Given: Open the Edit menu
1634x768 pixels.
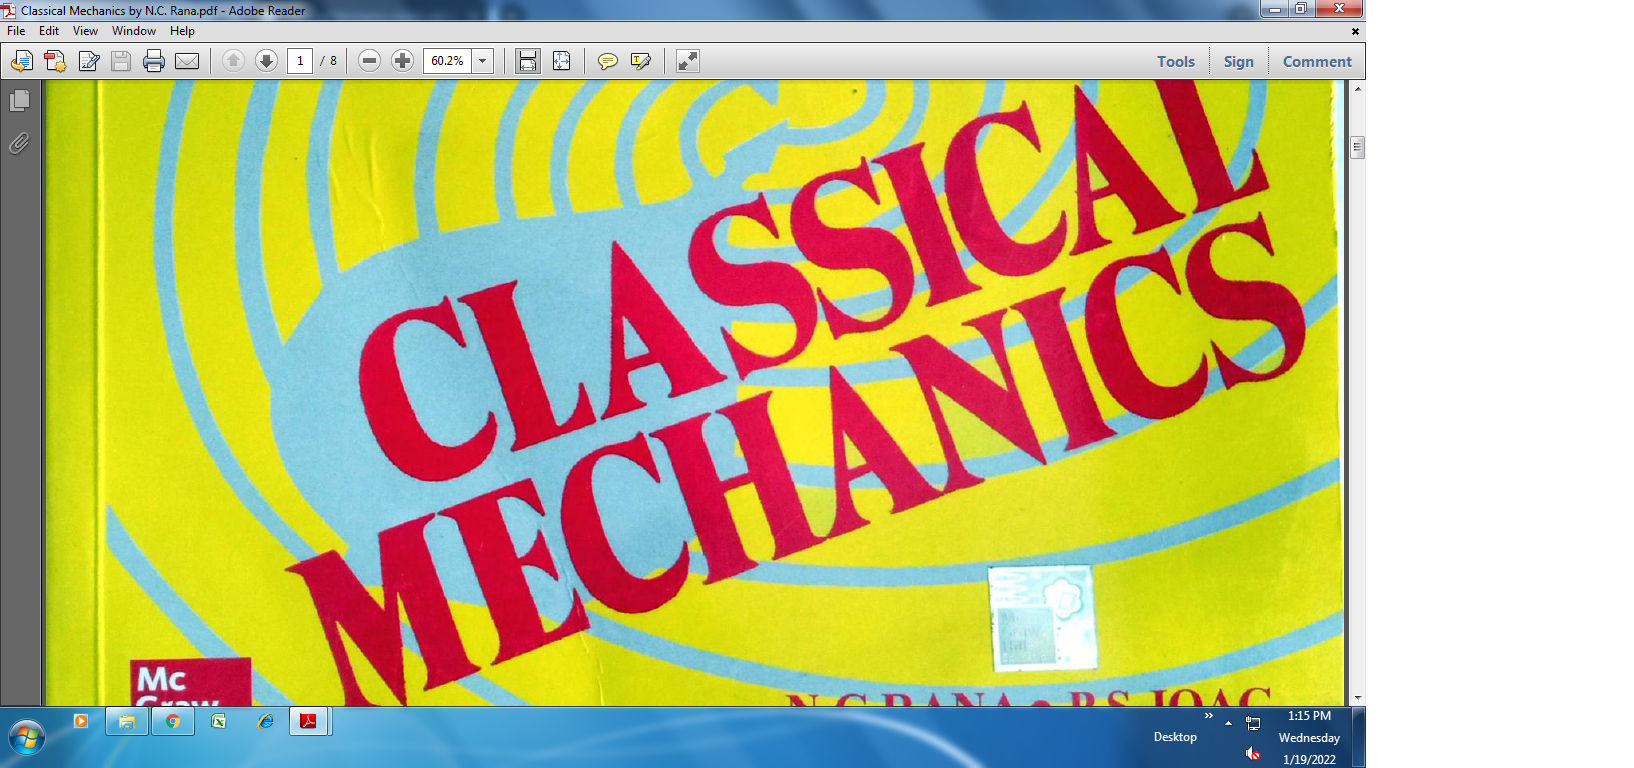Looking at the screenshot, I should (49, 31).
